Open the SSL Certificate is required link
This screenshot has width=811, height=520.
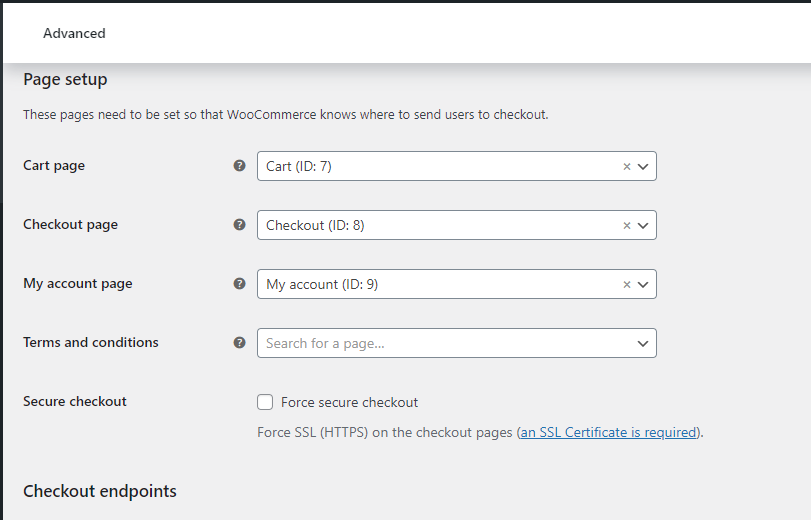[608, 433]
